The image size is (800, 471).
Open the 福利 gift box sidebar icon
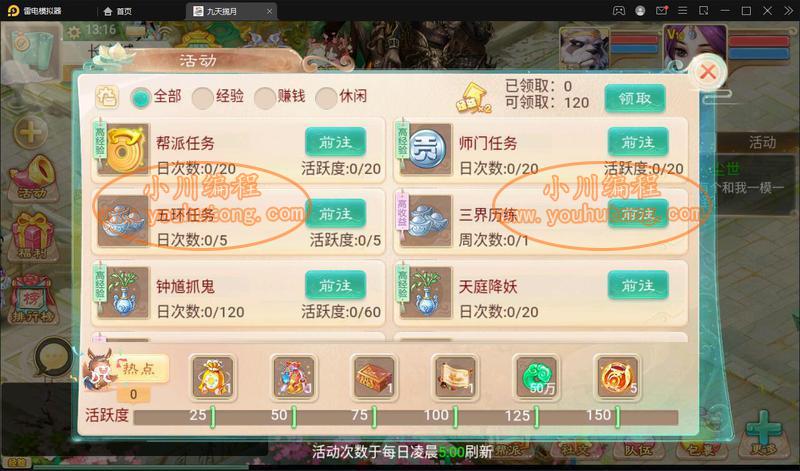coord(33,235)
